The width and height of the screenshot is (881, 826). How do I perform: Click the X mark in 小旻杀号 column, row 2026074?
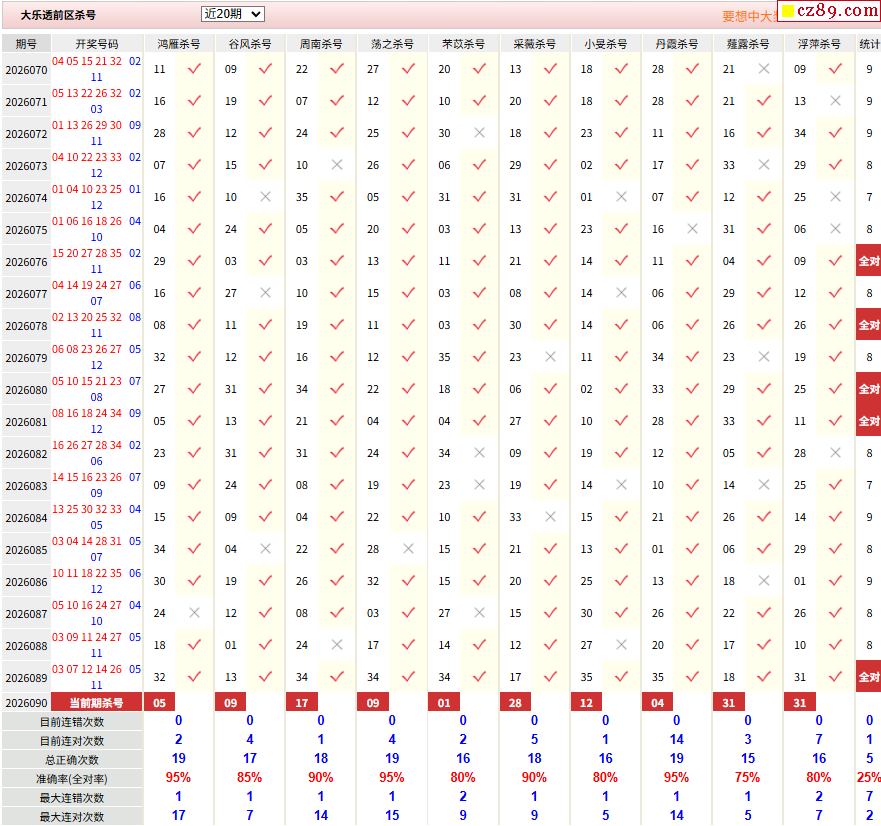pyautogui.click(x=621, y=197)
